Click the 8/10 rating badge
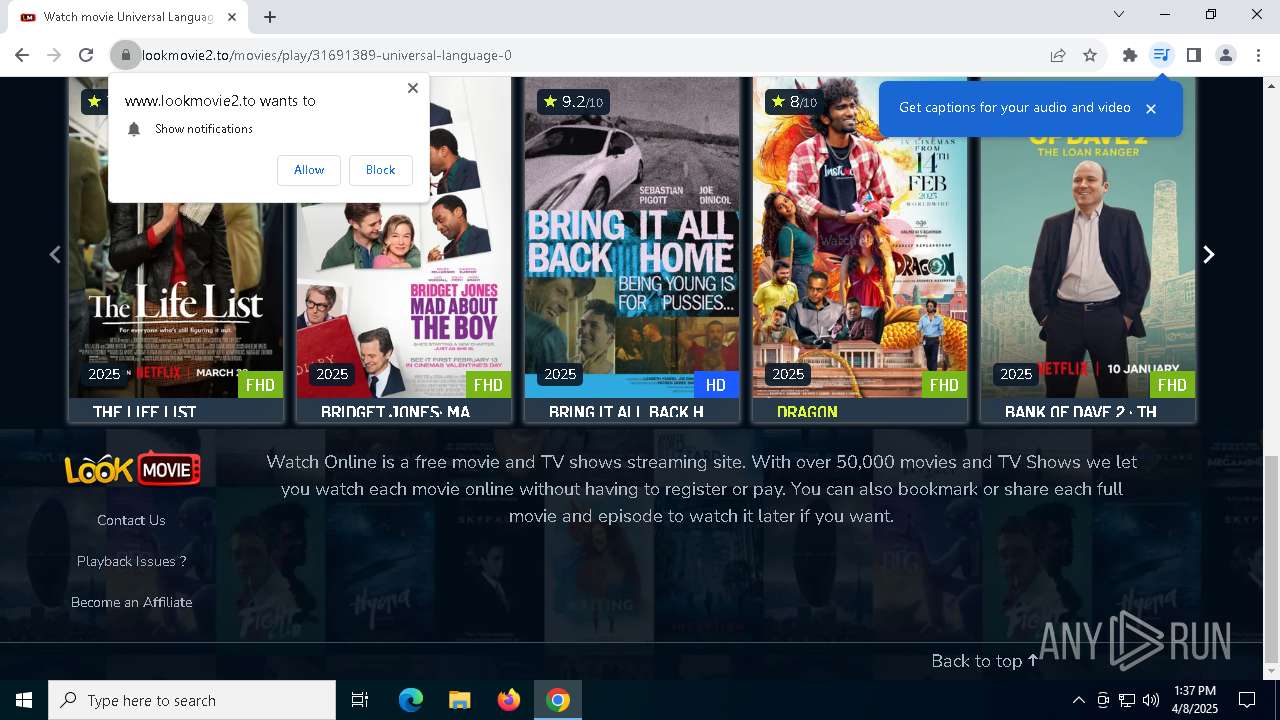The image size is (1280, 720). [793, 101]
